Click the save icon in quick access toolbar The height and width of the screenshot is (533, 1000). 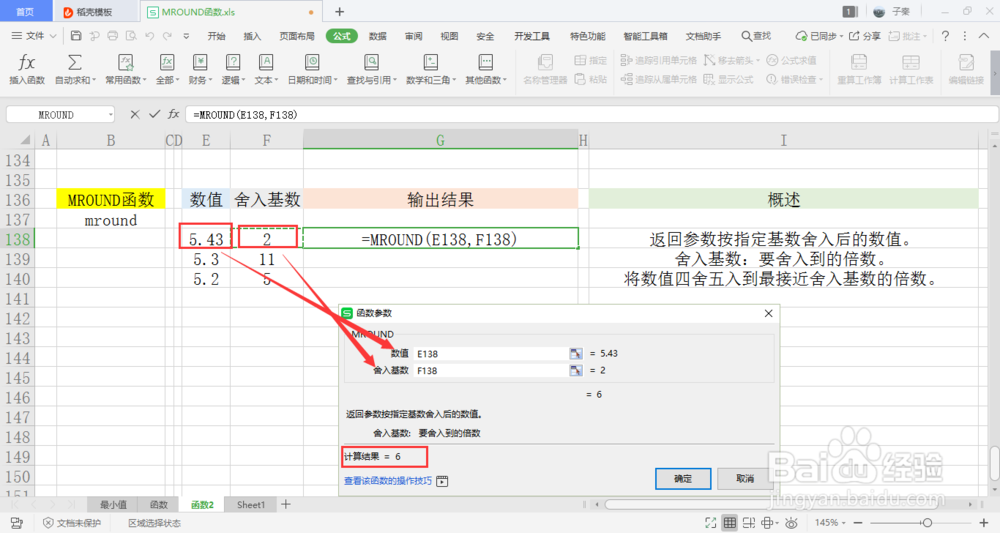coord(76,36)
